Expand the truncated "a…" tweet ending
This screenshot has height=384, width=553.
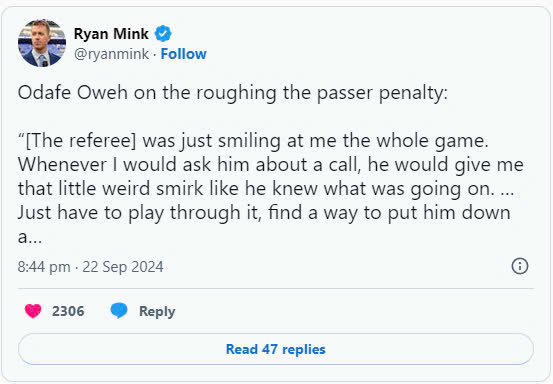click(x=30, y=237)
